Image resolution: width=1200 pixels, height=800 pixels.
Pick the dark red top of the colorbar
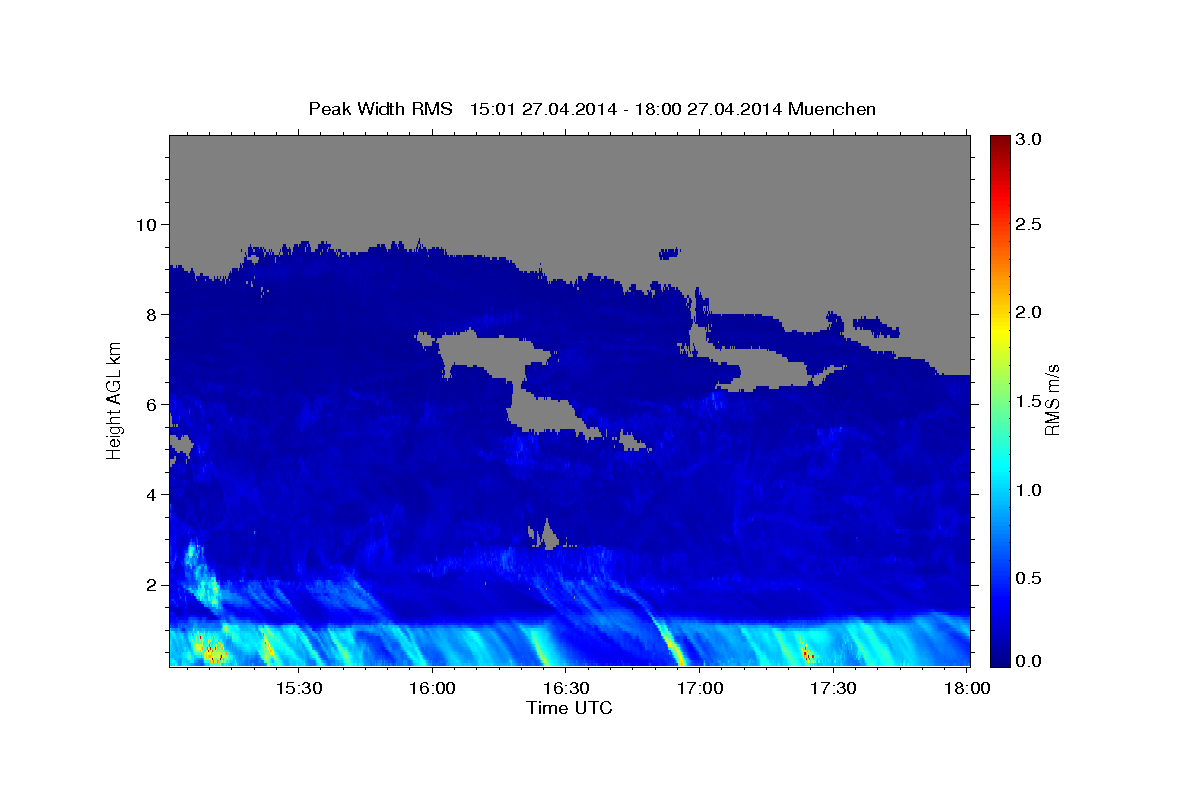[999, 142]
